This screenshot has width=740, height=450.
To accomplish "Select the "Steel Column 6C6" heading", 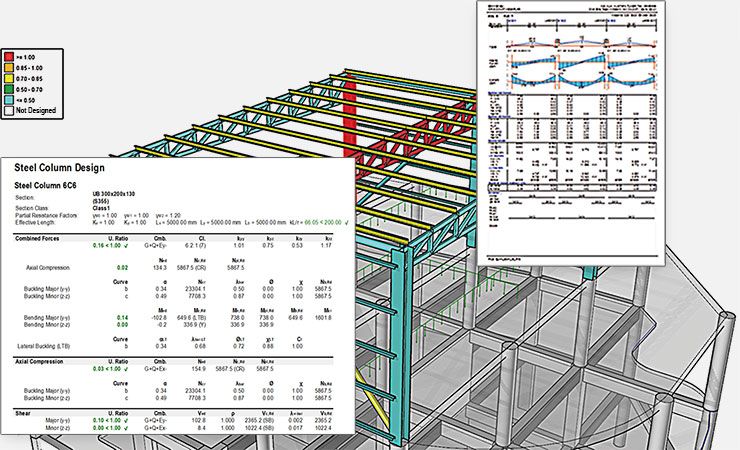I will pyautogui.click(x=52, y=186).
